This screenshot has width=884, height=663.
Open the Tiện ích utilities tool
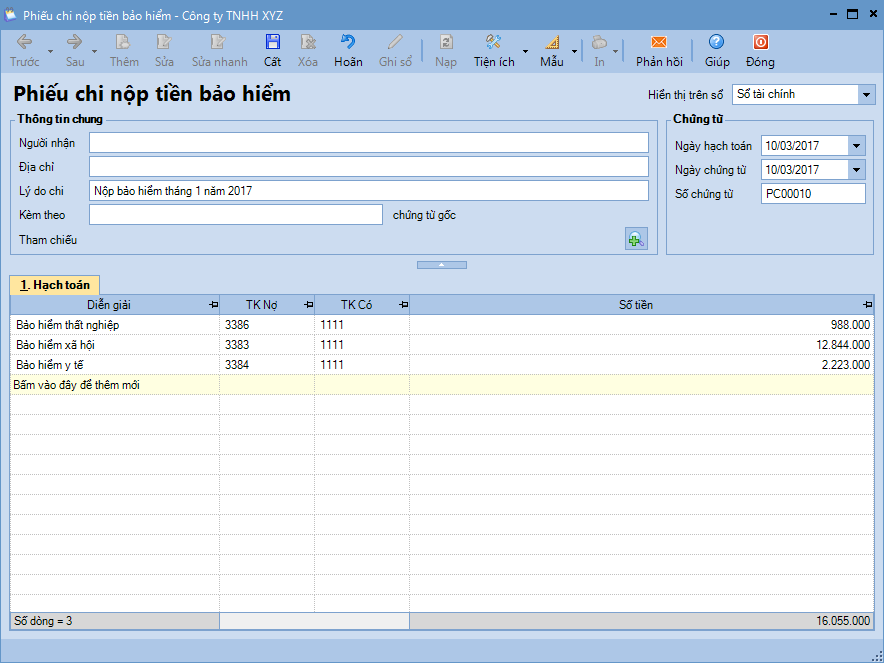coord(493,42)
